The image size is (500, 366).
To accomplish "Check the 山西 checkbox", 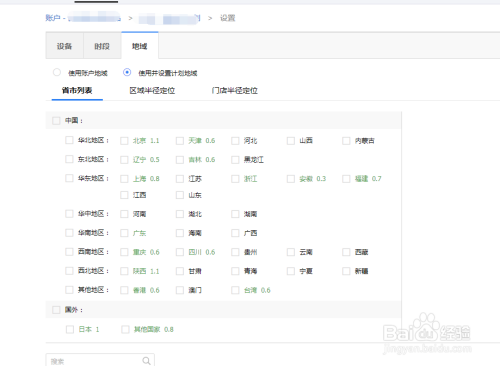I will point(291,141).
